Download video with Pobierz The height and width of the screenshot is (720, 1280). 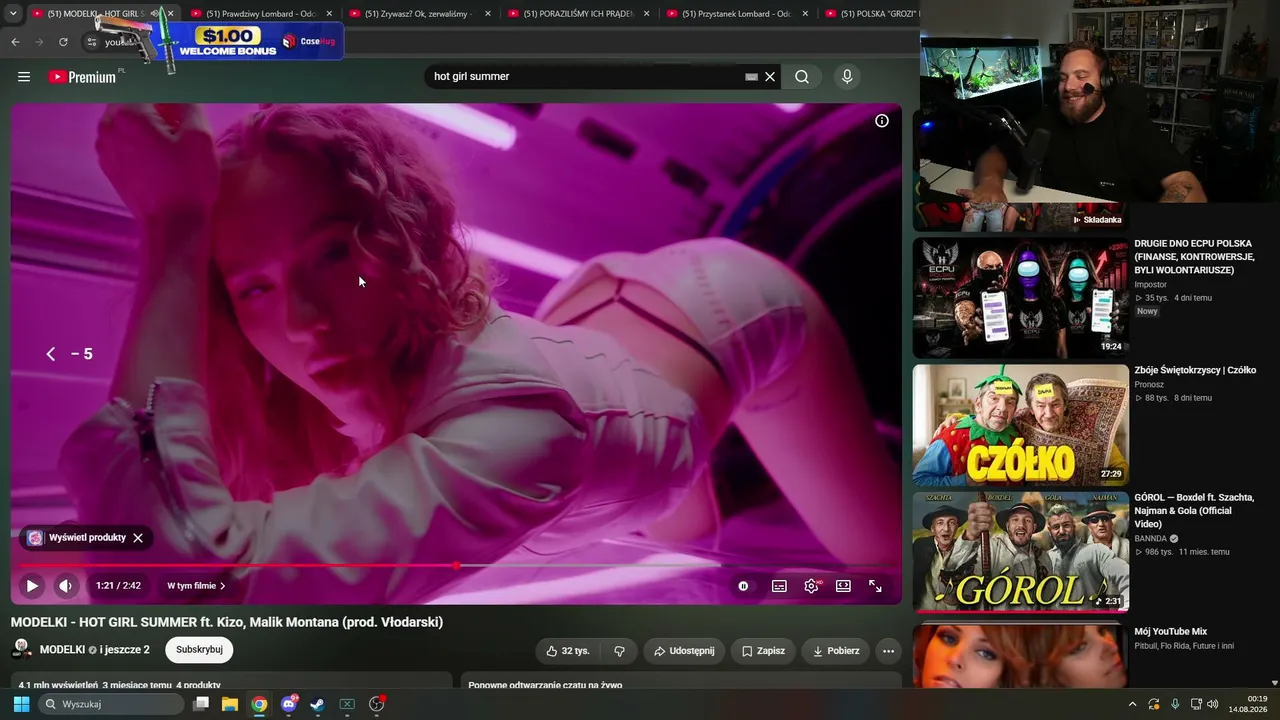coord(836,651)
